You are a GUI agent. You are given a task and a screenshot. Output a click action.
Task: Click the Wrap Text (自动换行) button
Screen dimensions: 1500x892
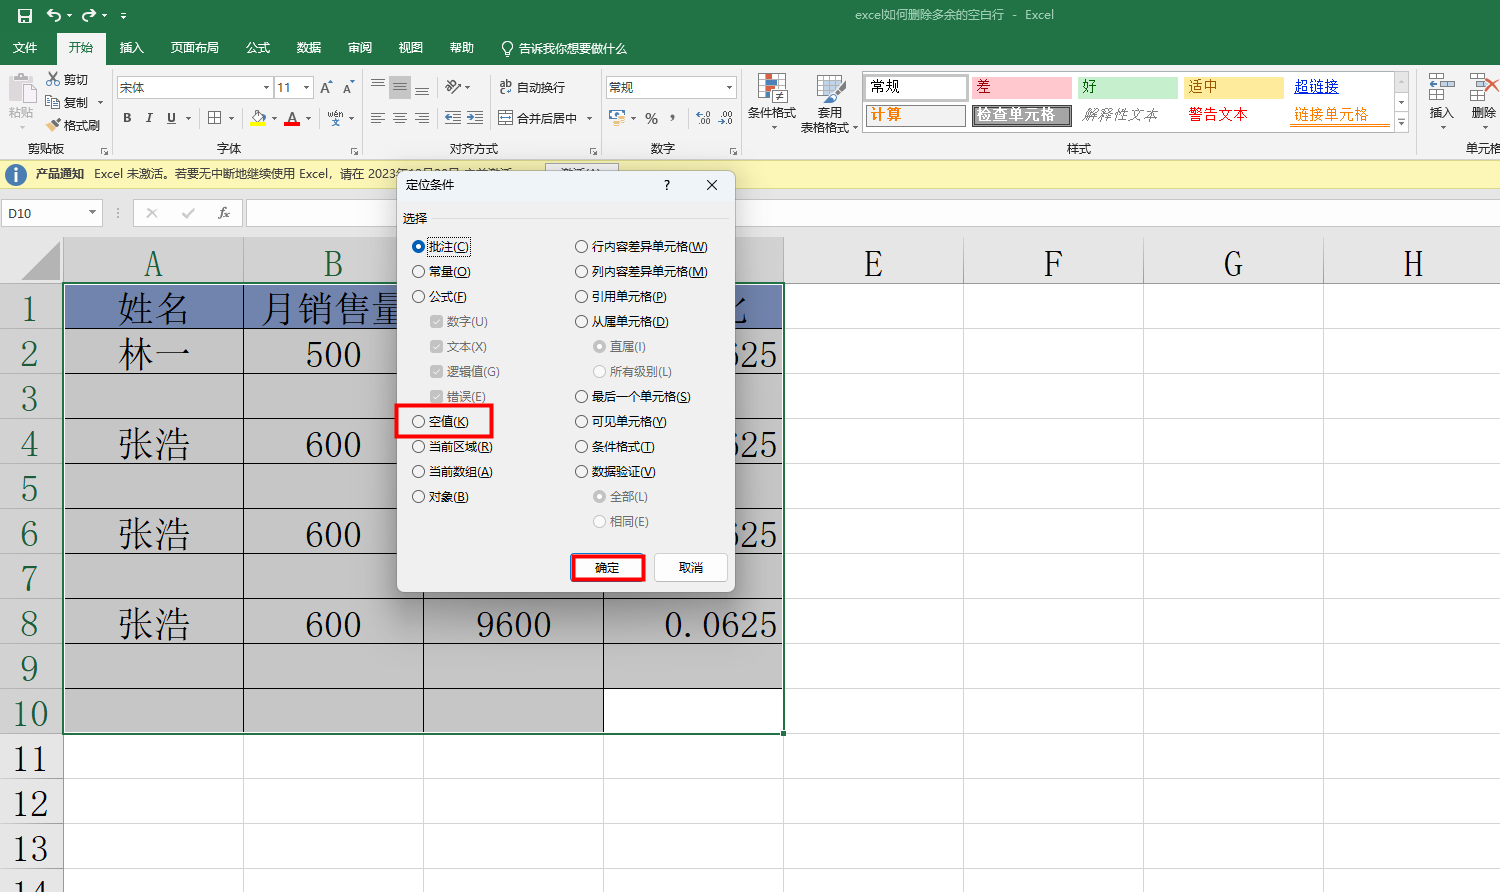click(532, 87)
